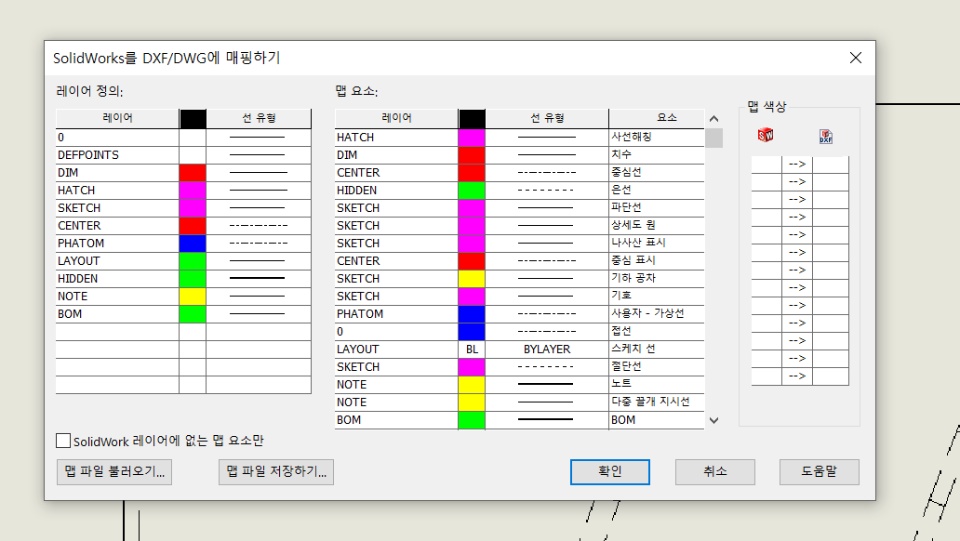Pick the magenta swatch for 사선해칭 element
The height and width of the screenshot is (541, 960).
point(472,137)
